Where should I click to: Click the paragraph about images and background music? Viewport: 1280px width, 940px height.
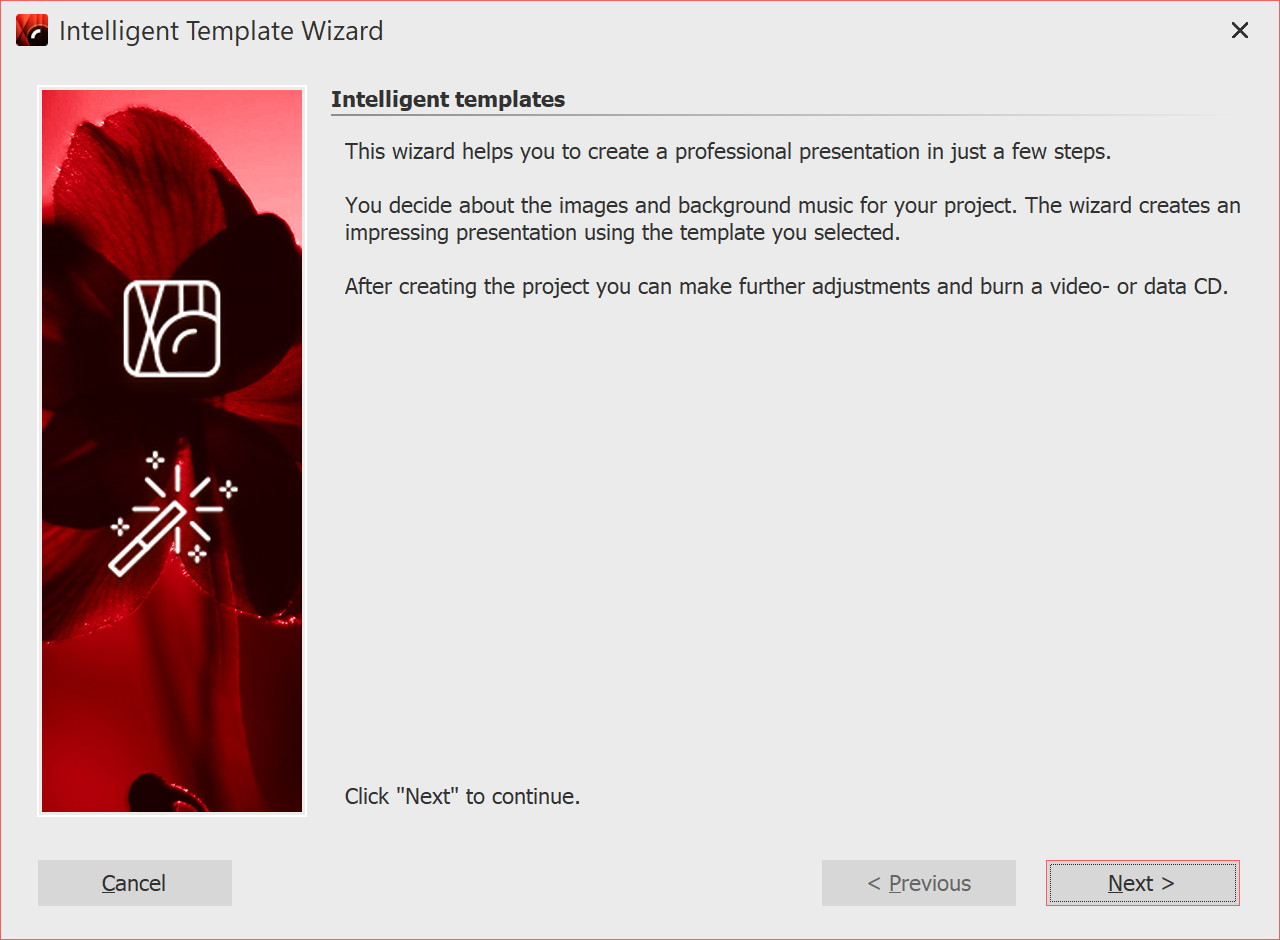coord(792,218)
